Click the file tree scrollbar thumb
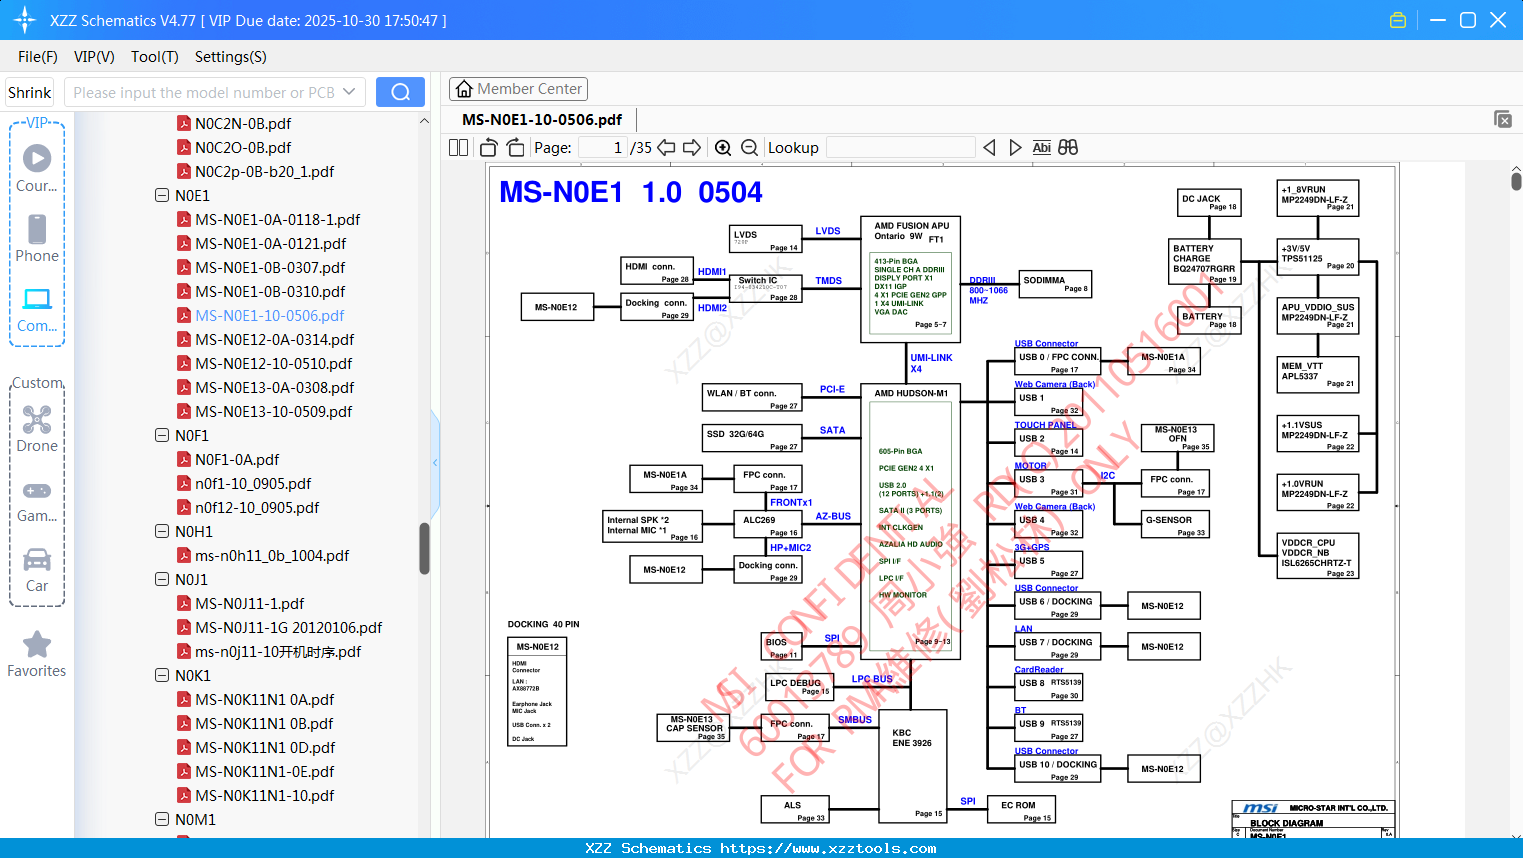Image resolution: width=1523 pixels, height=858 pixels. pyautogui.click(x=424, y=548)
